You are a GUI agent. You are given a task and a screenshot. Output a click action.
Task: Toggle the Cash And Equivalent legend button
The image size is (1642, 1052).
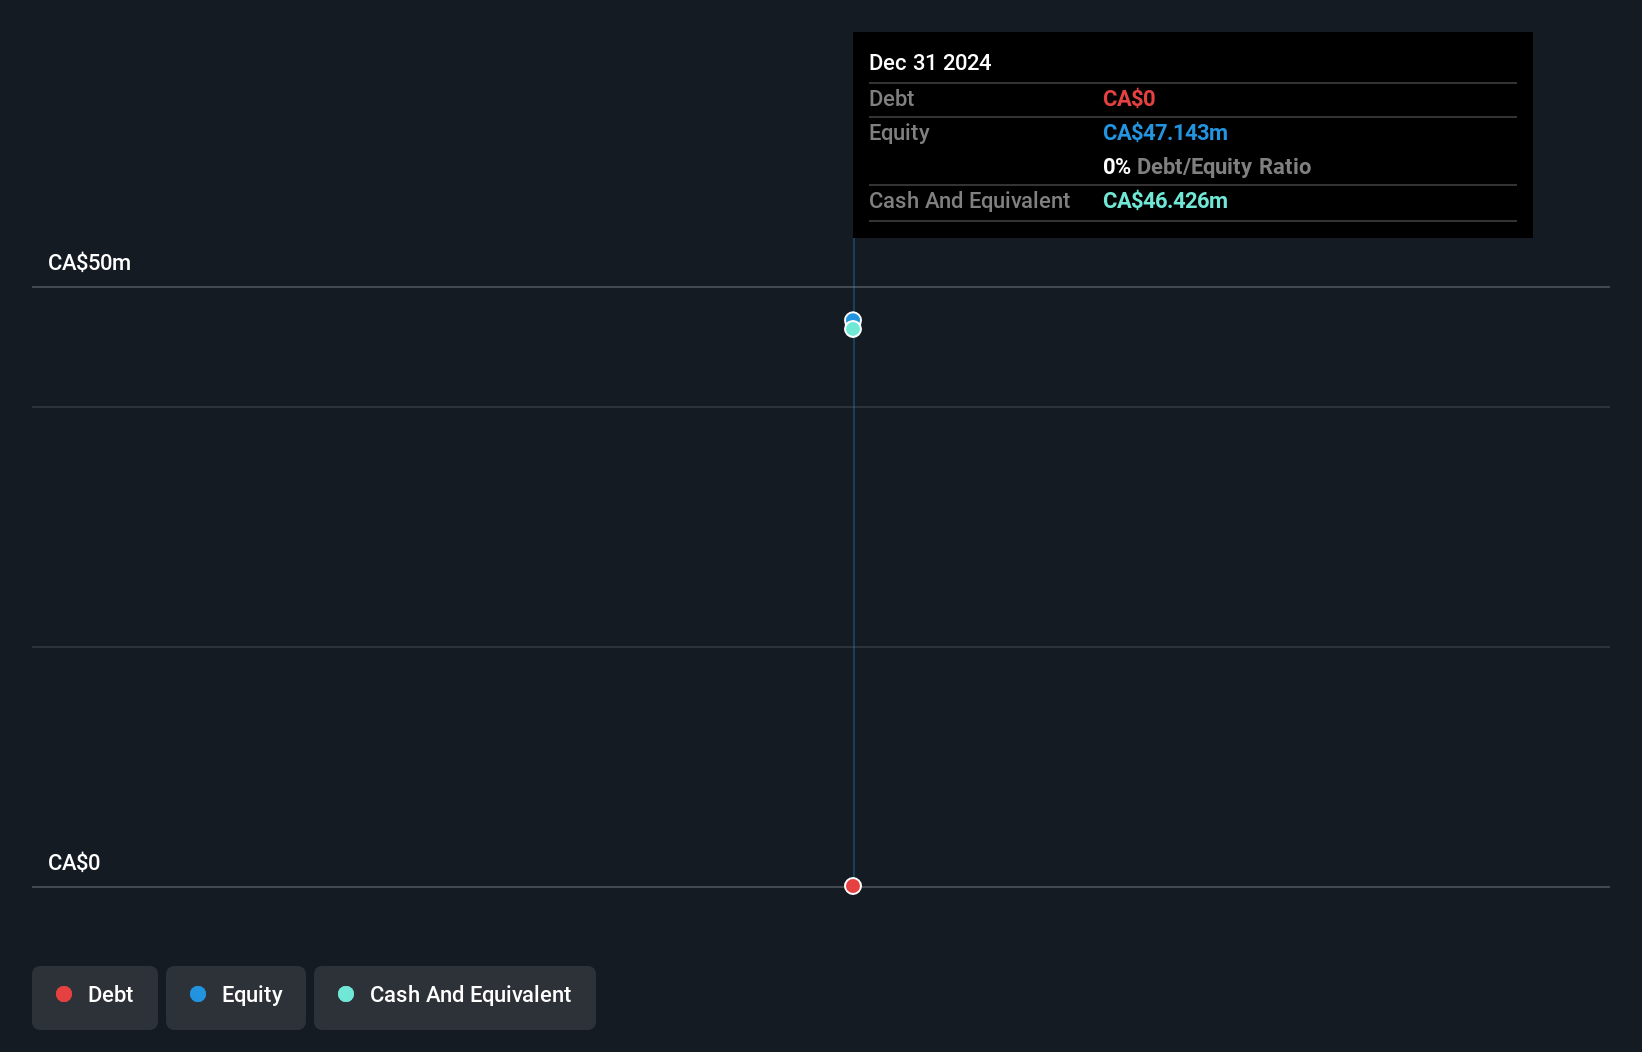click(x=455, y=997)
